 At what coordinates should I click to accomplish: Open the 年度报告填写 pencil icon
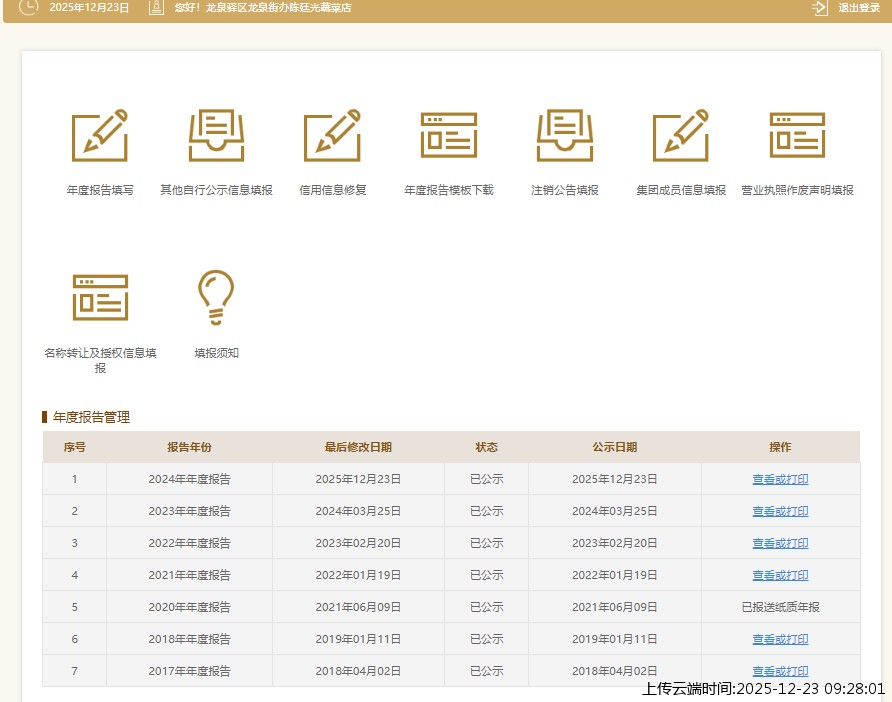tap(100, 135)
